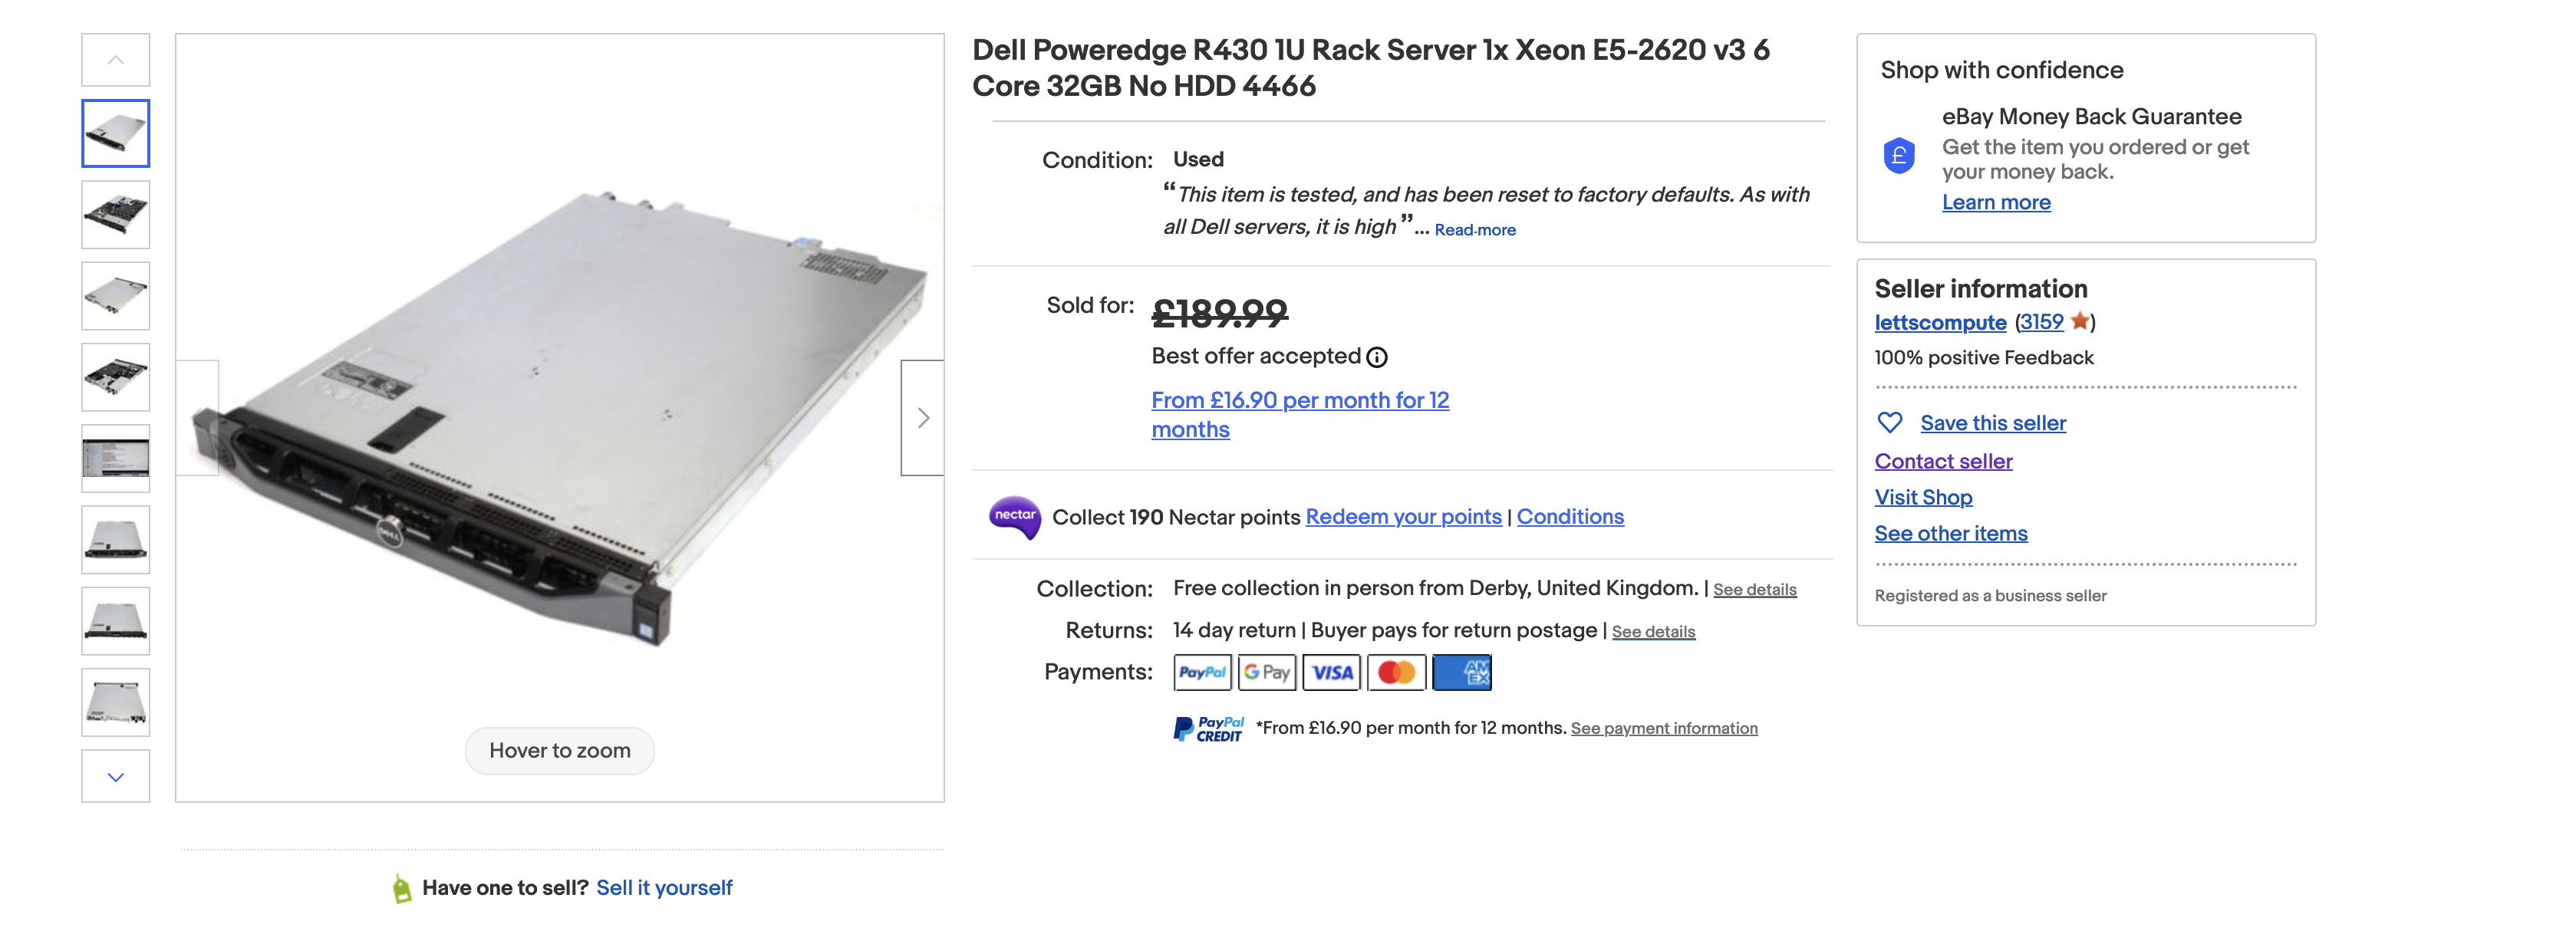Select the second server thumbnail image
The image size is (2576, 934).
(x=116, y=215)
